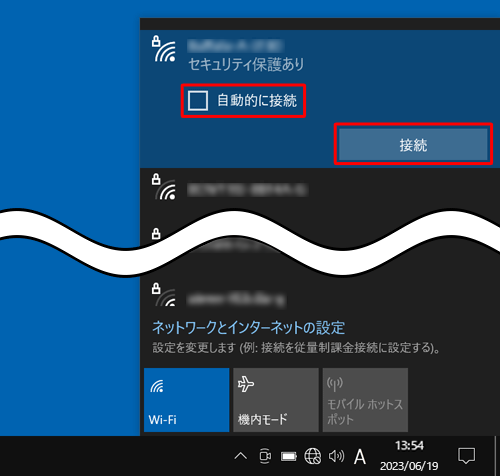Open the speaker volume tray icon
The height and width of the screenshot is (476, 500).
pyautogui.click(x=336, y=456)
